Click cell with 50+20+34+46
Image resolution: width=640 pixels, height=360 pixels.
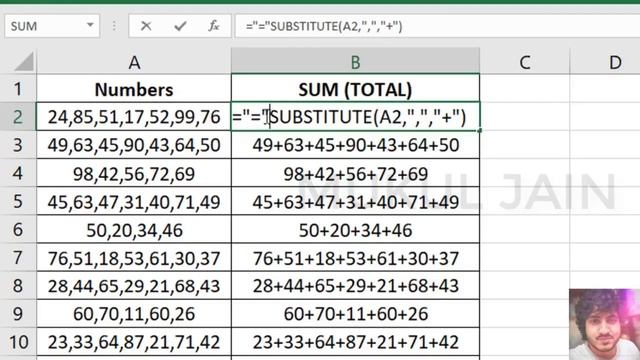356,229
